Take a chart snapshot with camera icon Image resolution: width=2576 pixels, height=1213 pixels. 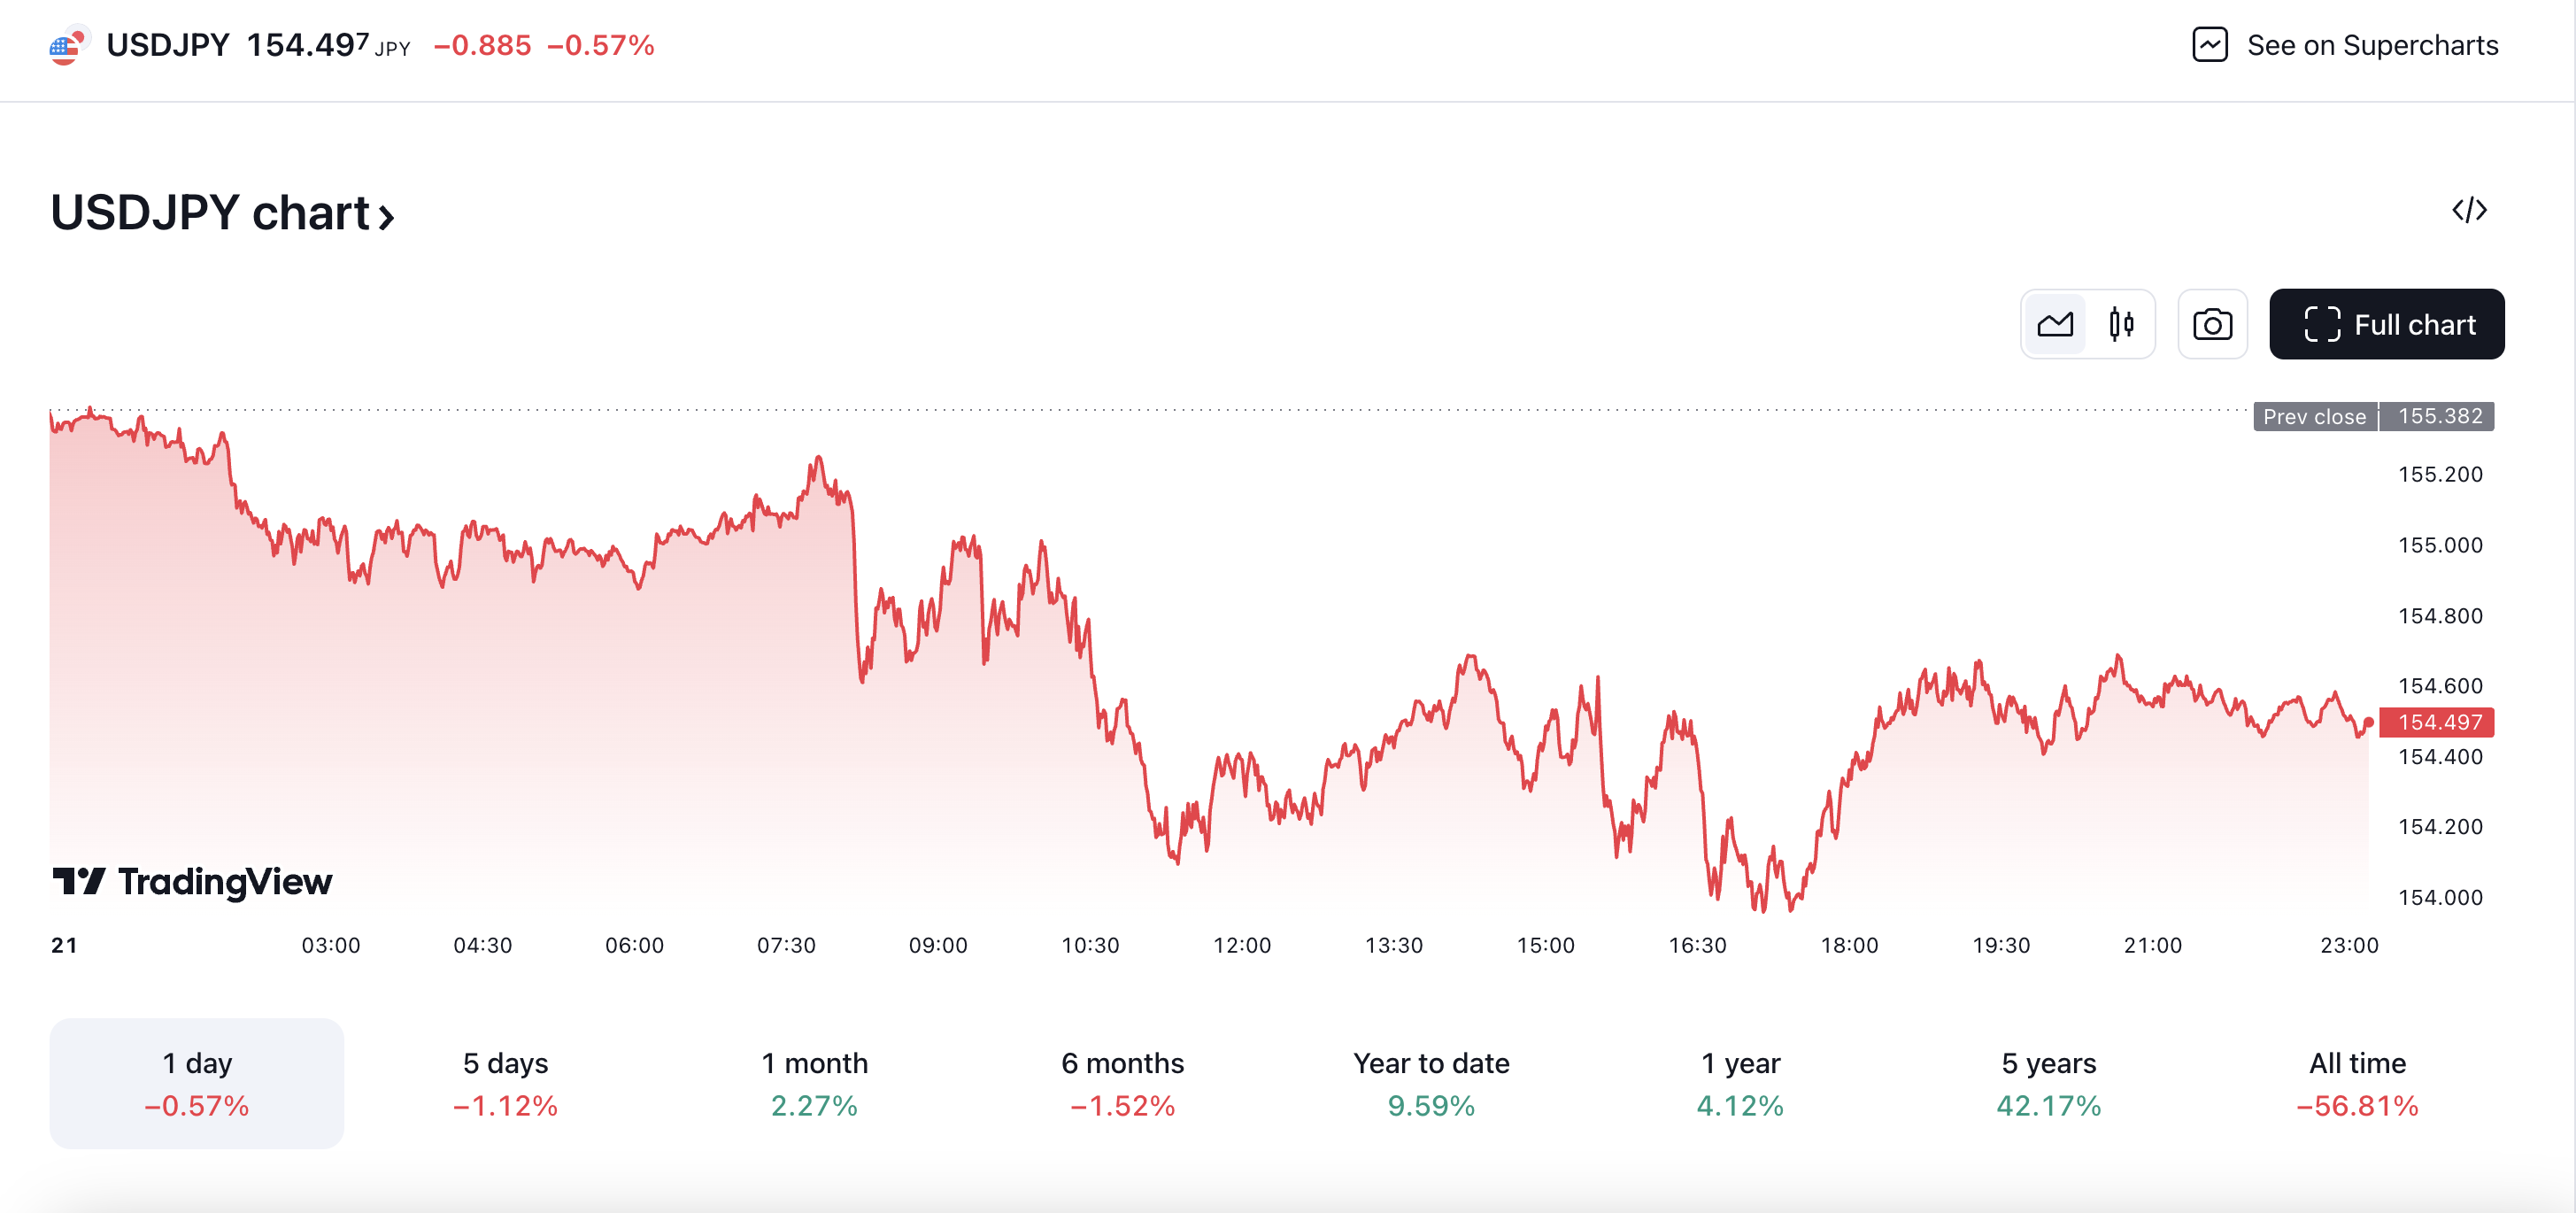(2212, 325)
